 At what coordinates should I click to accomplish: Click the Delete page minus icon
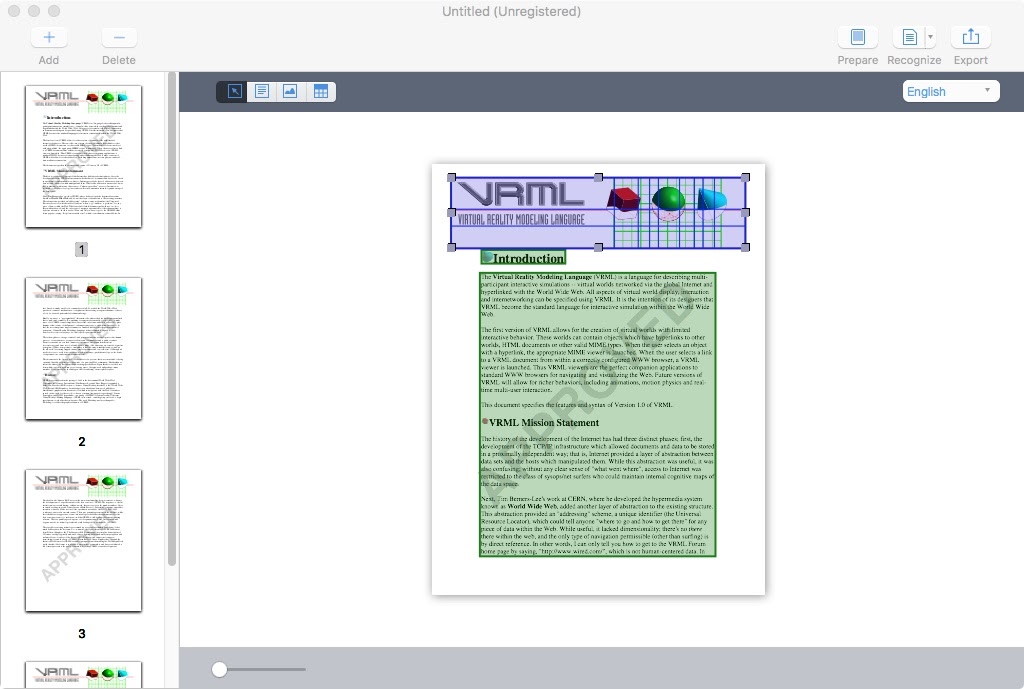click(x=119, y=37)
